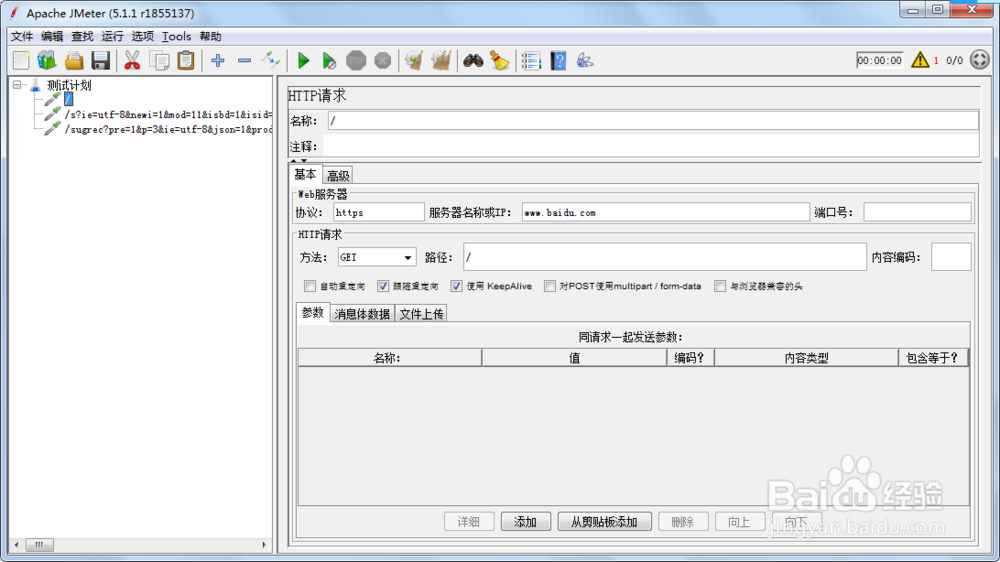Open the 文件 menu

(22, 36)
